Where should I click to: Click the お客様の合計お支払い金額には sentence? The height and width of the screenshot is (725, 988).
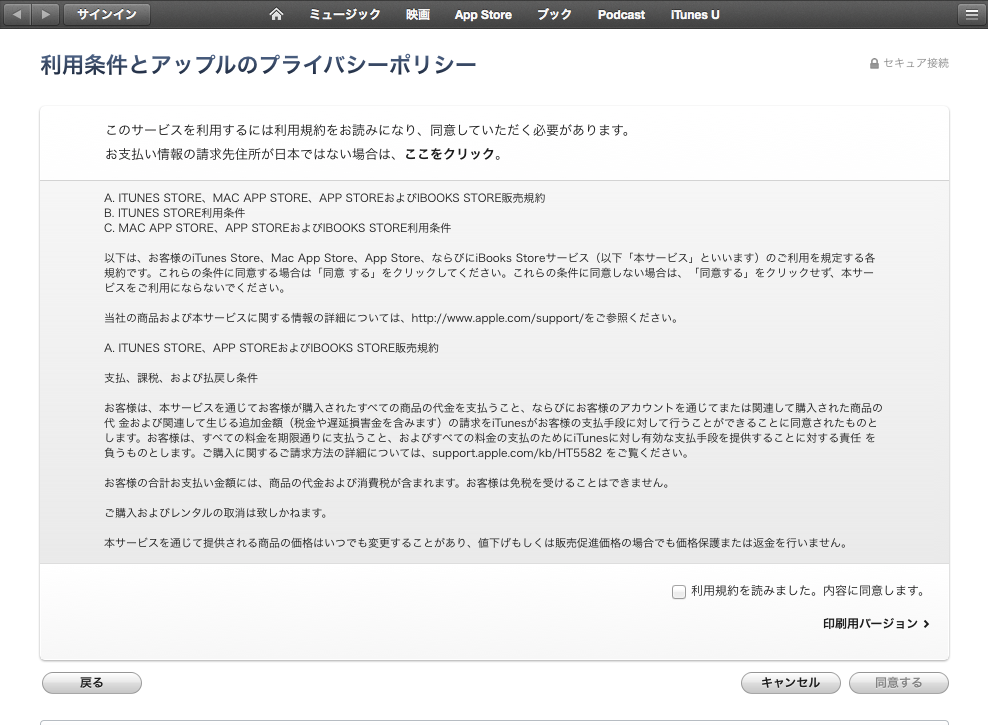pos(388,483)
